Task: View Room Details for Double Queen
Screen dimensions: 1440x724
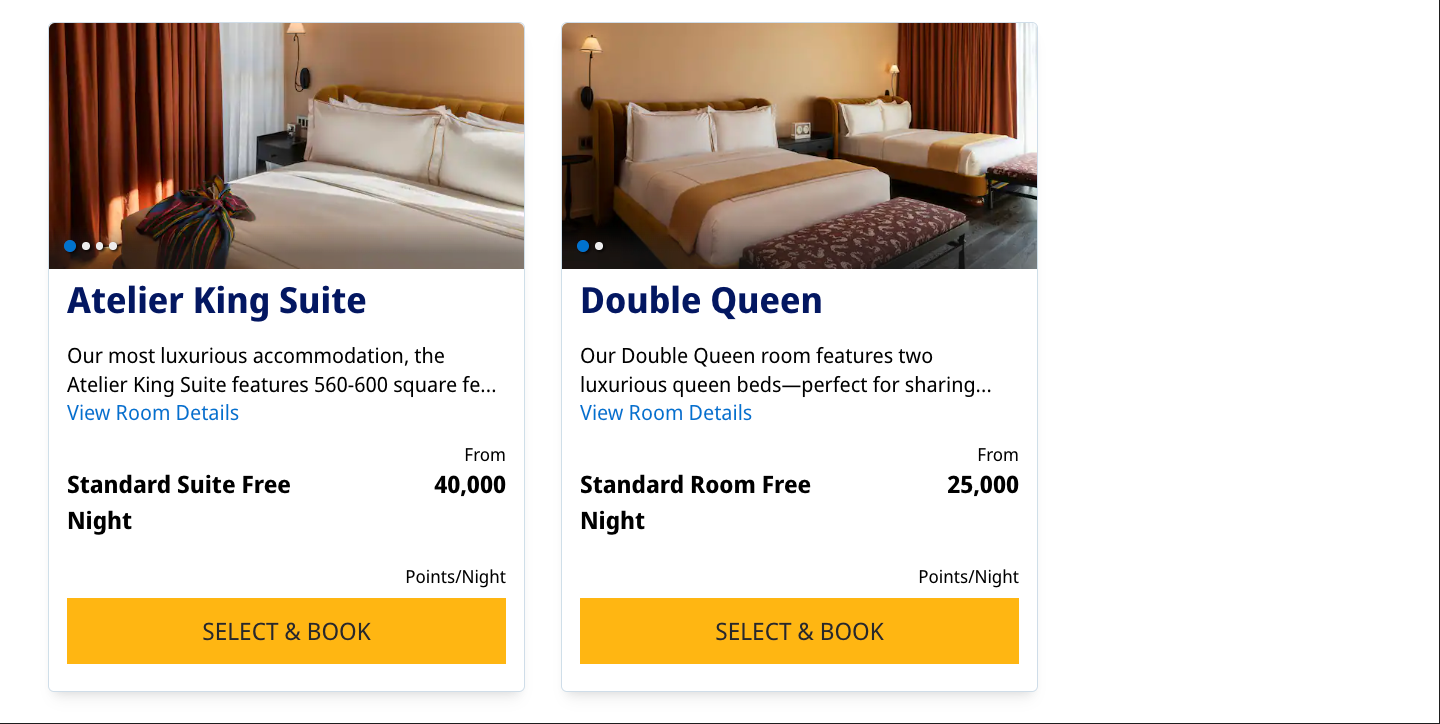Action: point(666,413)
